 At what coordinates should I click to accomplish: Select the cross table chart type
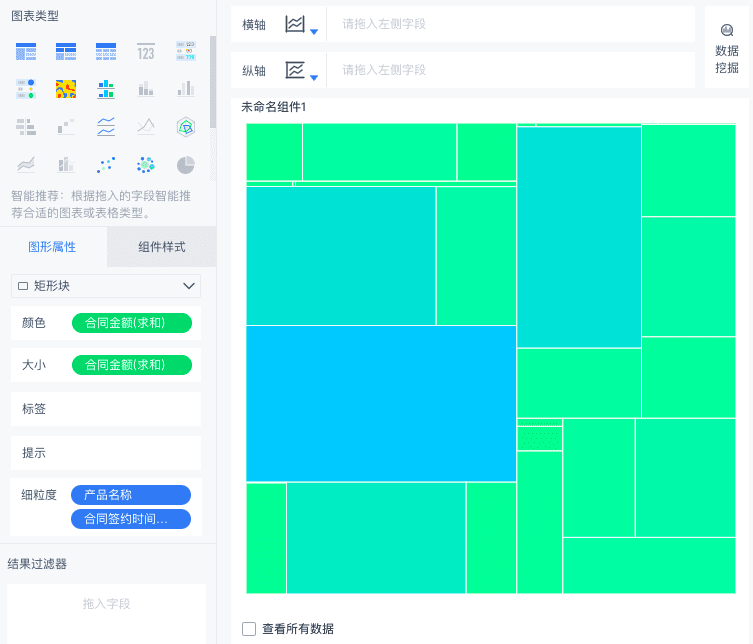[x=66, y=51]
